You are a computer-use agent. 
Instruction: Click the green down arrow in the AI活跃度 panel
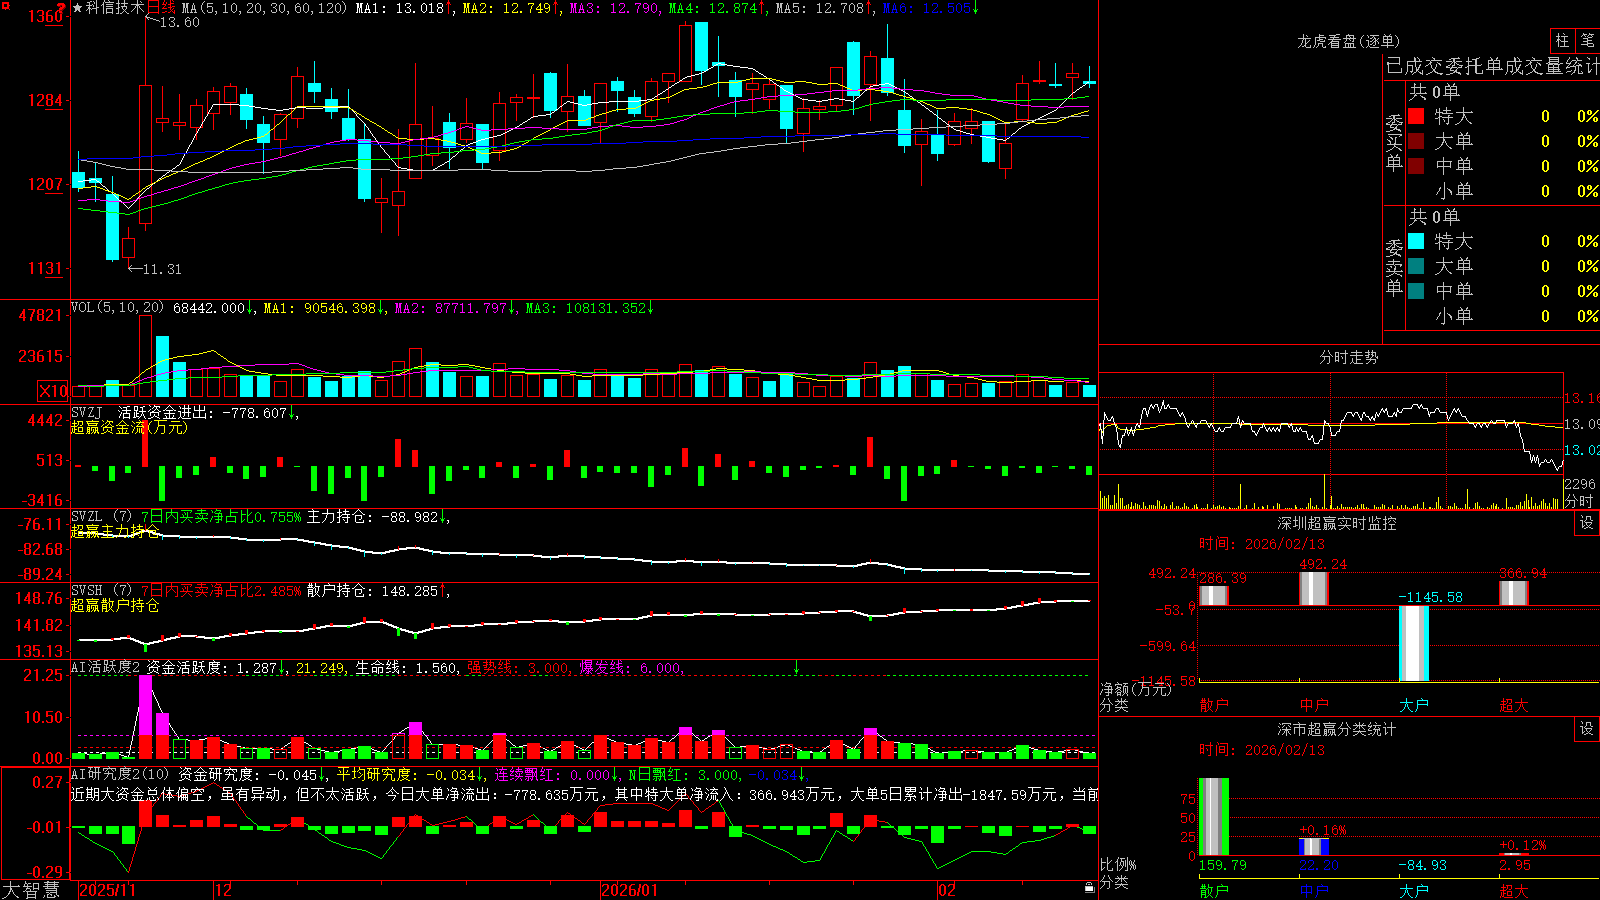(x=796, y=667)
